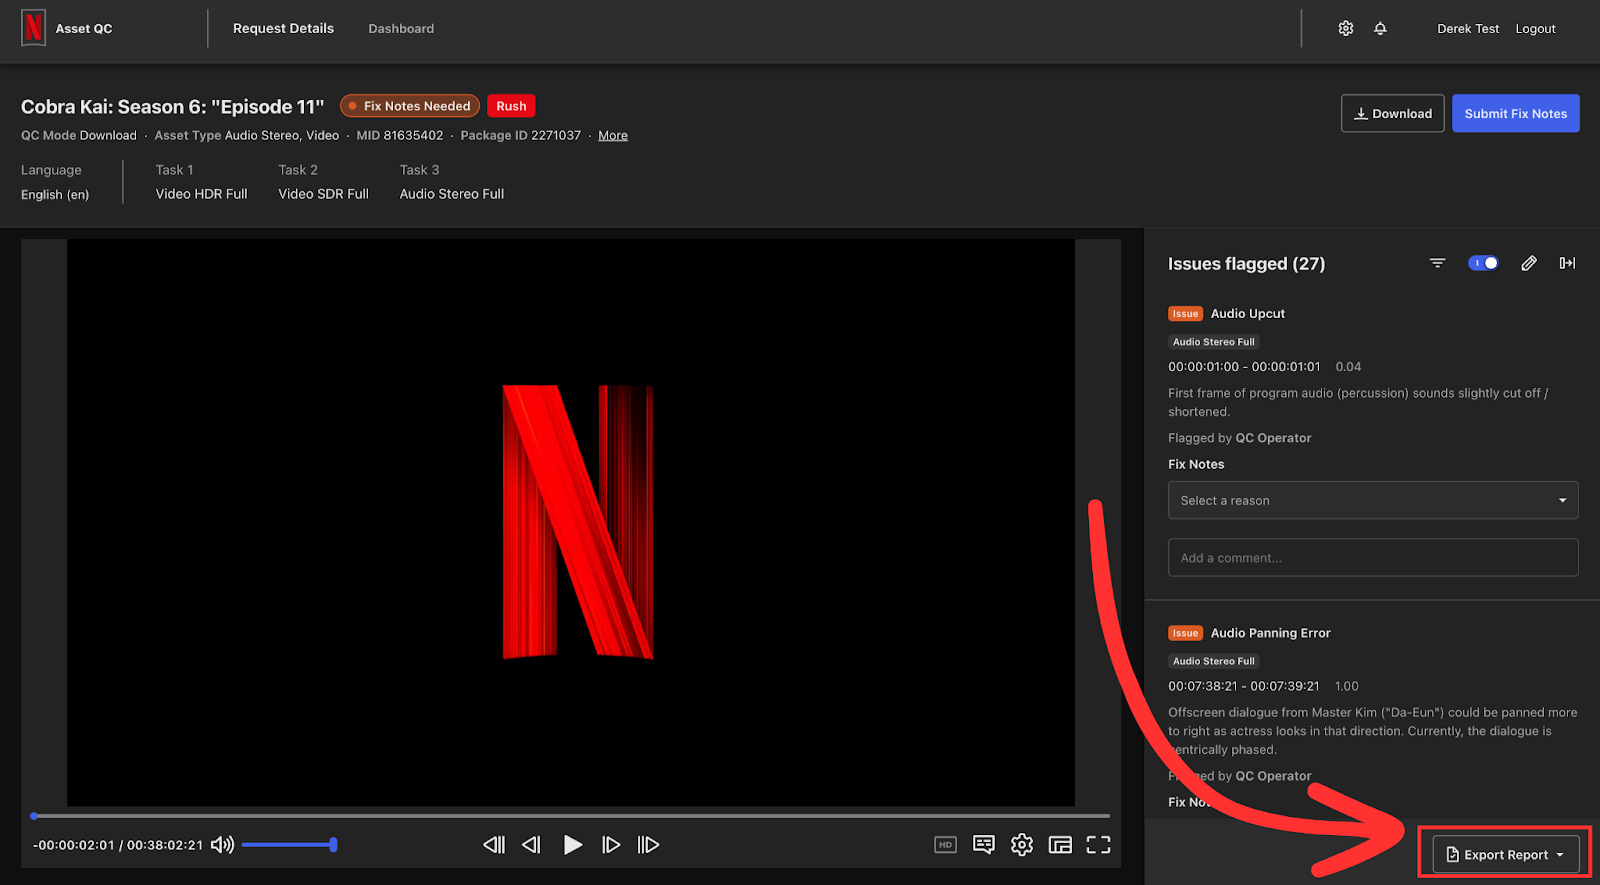This screenshot has height=885, width=1600.
Task: Click timecode 00:07:38:21 - 00:07:39:21
Action: point(1243,686)
